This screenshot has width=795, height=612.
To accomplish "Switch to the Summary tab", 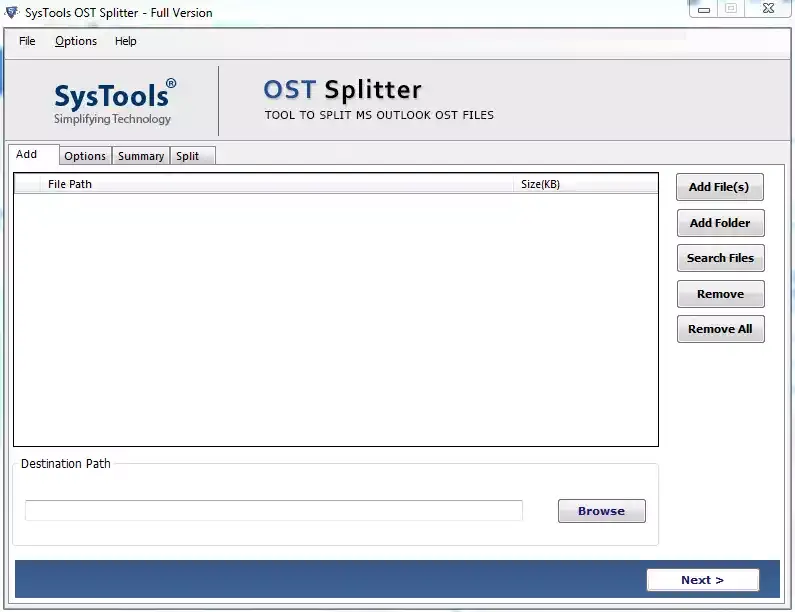I will click(x=141, y=156).
